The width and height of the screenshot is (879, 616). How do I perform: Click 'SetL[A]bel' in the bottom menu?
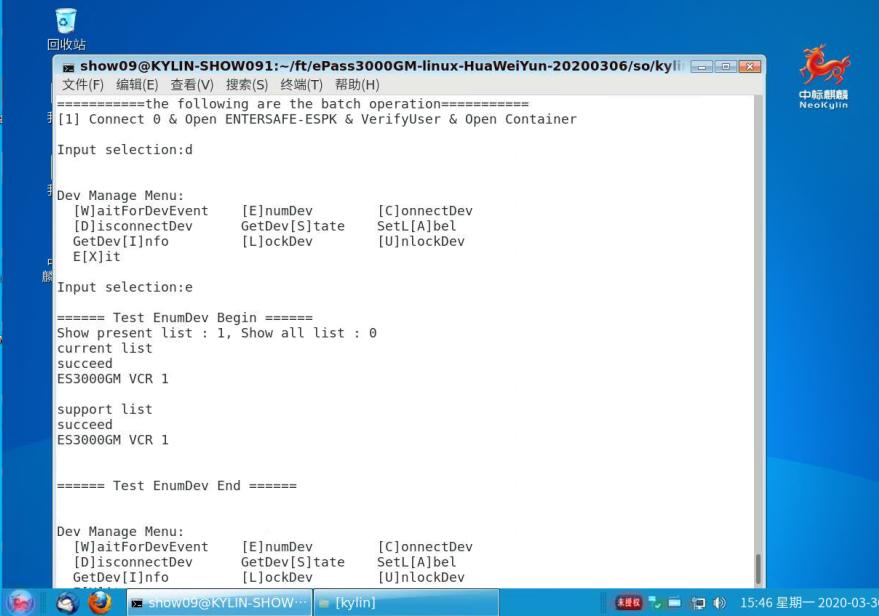tap(417, 562)
